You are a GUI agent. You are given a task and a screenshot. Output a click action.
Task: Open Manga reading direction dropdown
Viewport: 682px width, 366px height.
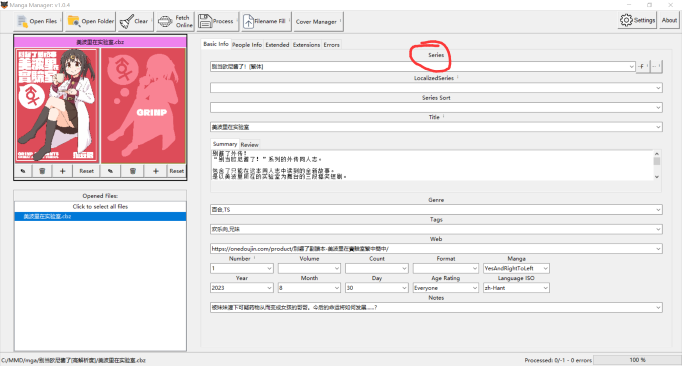coord(545,269)
